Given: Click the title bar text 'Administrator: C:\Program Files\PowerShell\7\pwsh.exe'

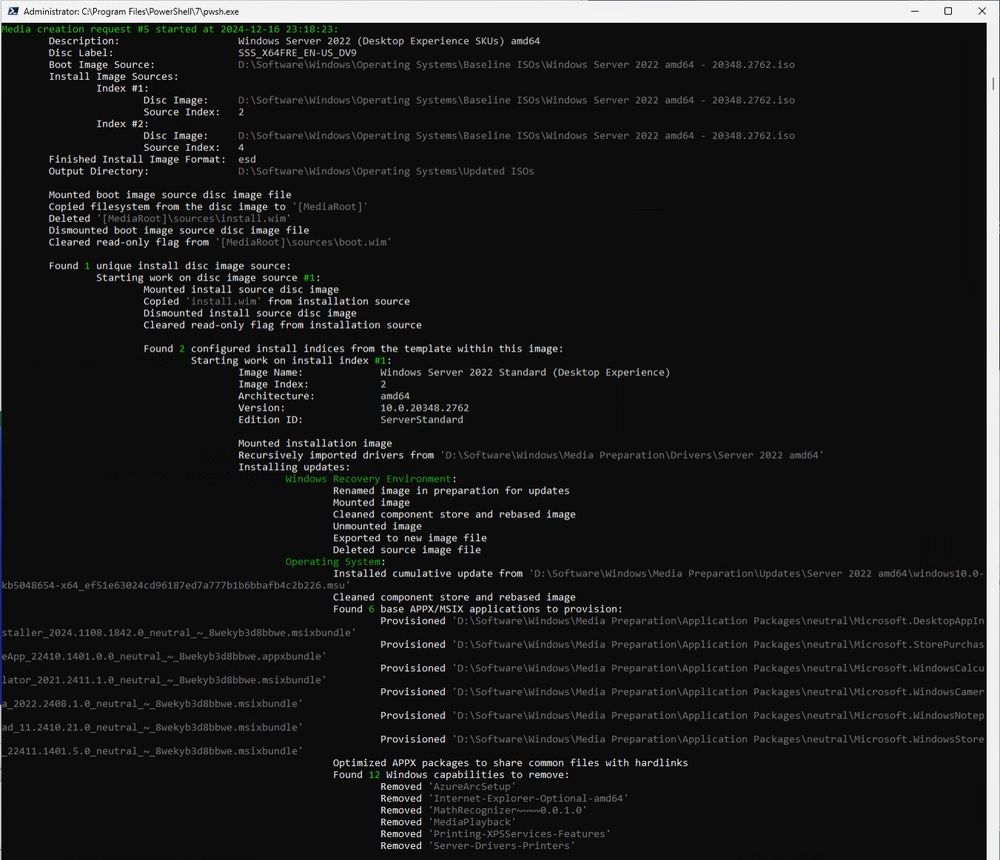Looking at the screenshot, I should [131, 11].
